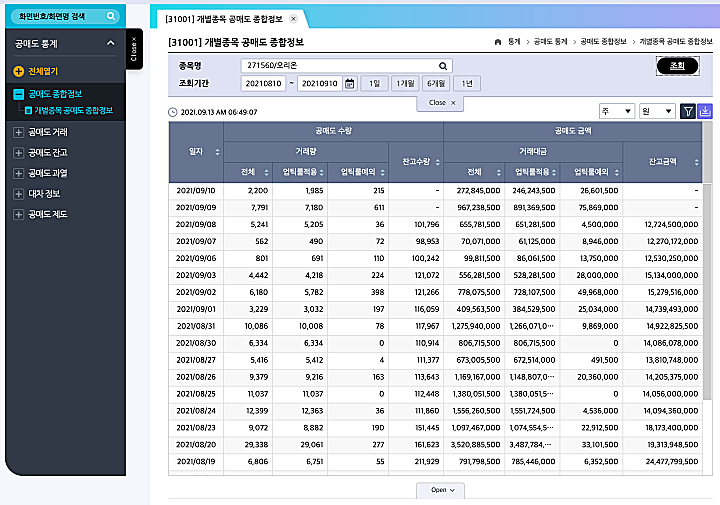The image size is (720, 505).
Task: Click the 전체열기 expand-all link
Action: click(x=43, y=71)
